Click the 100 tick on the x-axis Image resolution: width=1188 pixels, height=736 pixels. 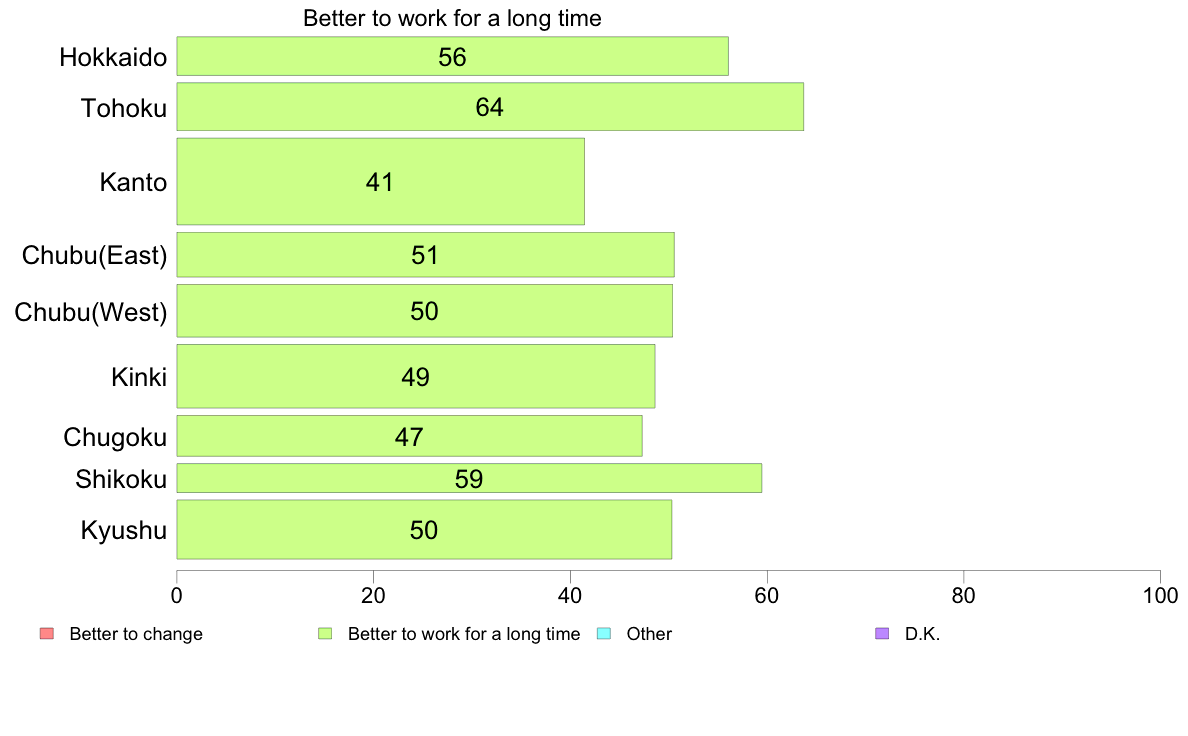(1160, 596)
